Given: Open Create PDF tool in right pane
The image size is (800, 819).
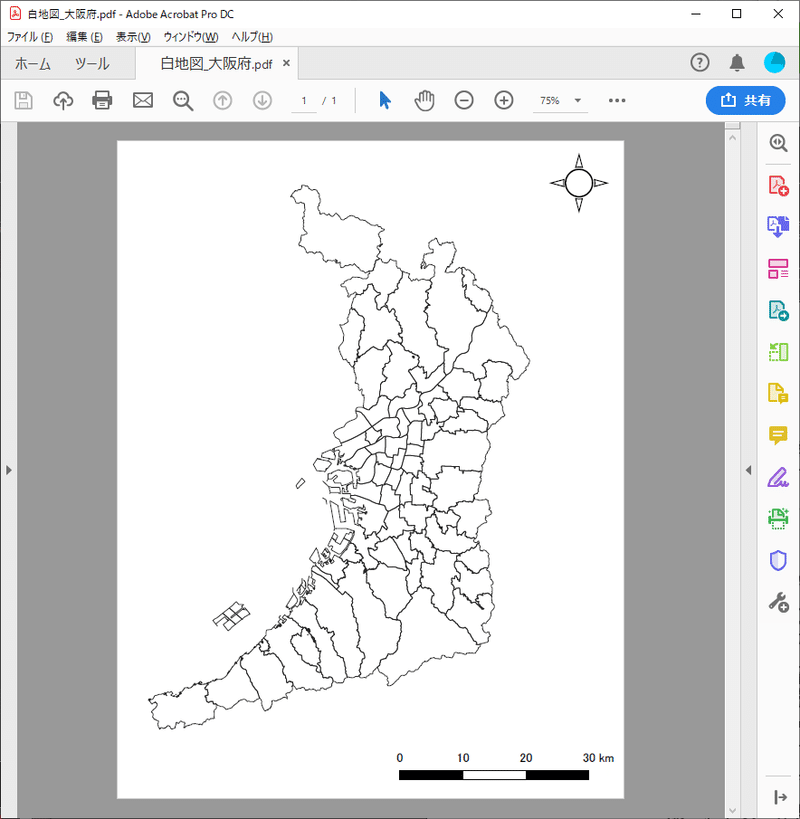Looking at the screenshot, I should [x=778, y=185].
